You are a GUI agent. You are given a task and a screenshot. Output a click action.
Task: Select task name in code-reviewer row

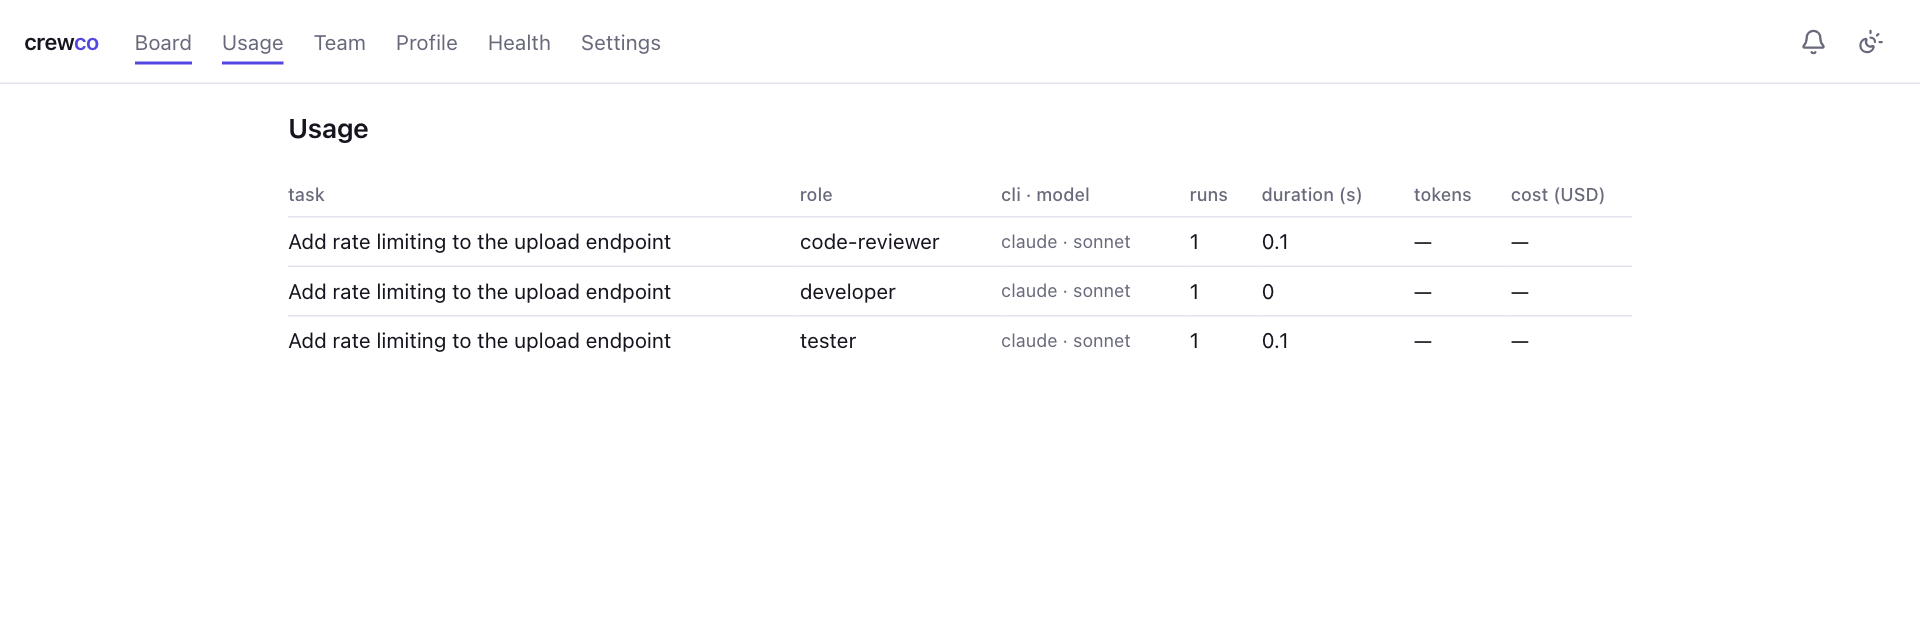pos(479,242)
